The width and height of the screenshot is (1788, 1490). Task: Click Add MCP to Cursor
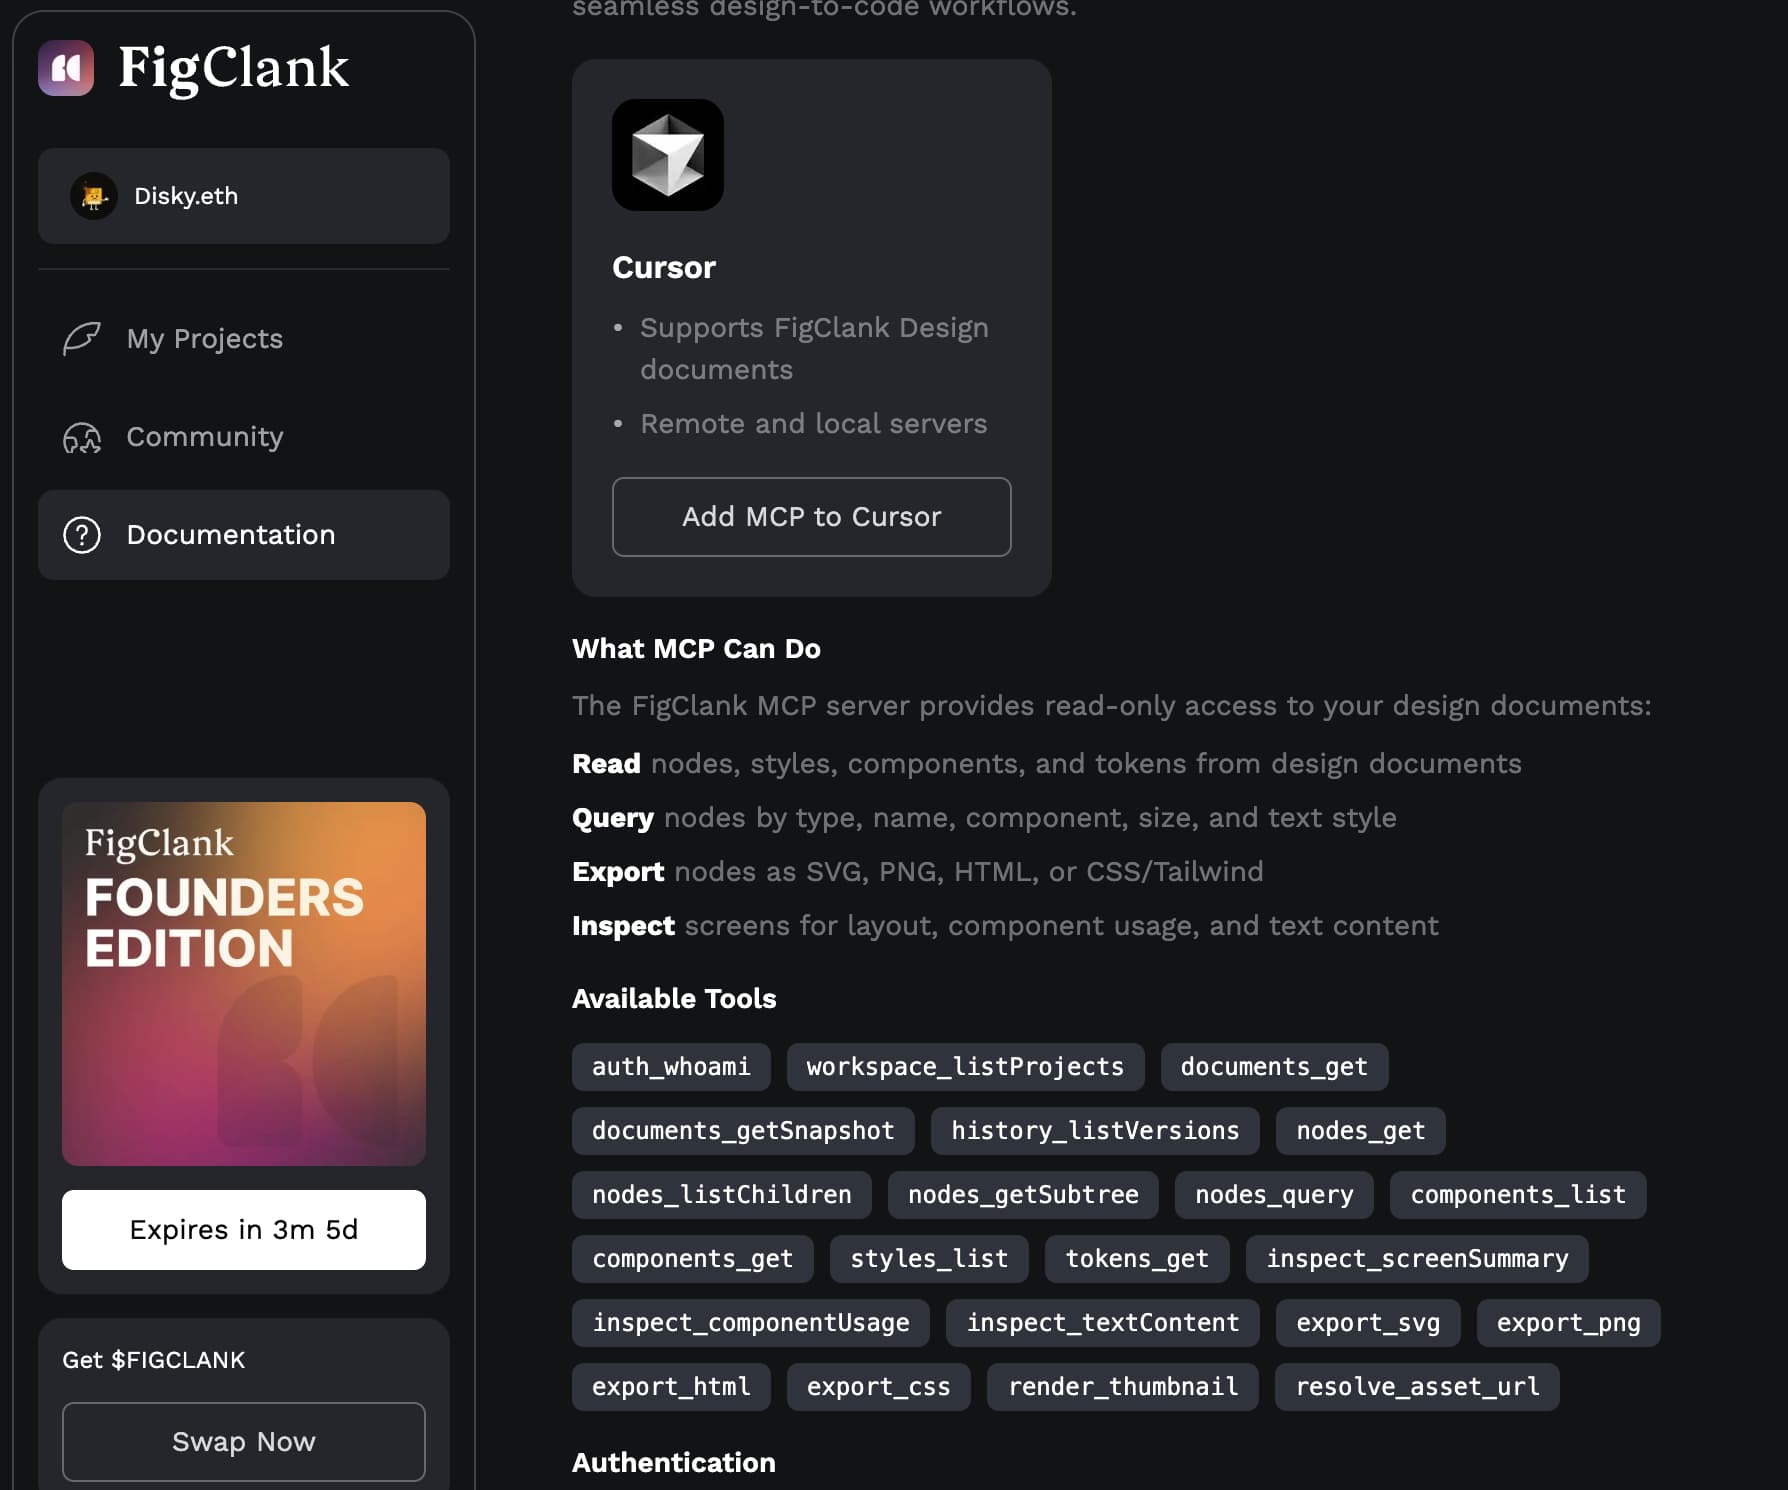(811, 517)
